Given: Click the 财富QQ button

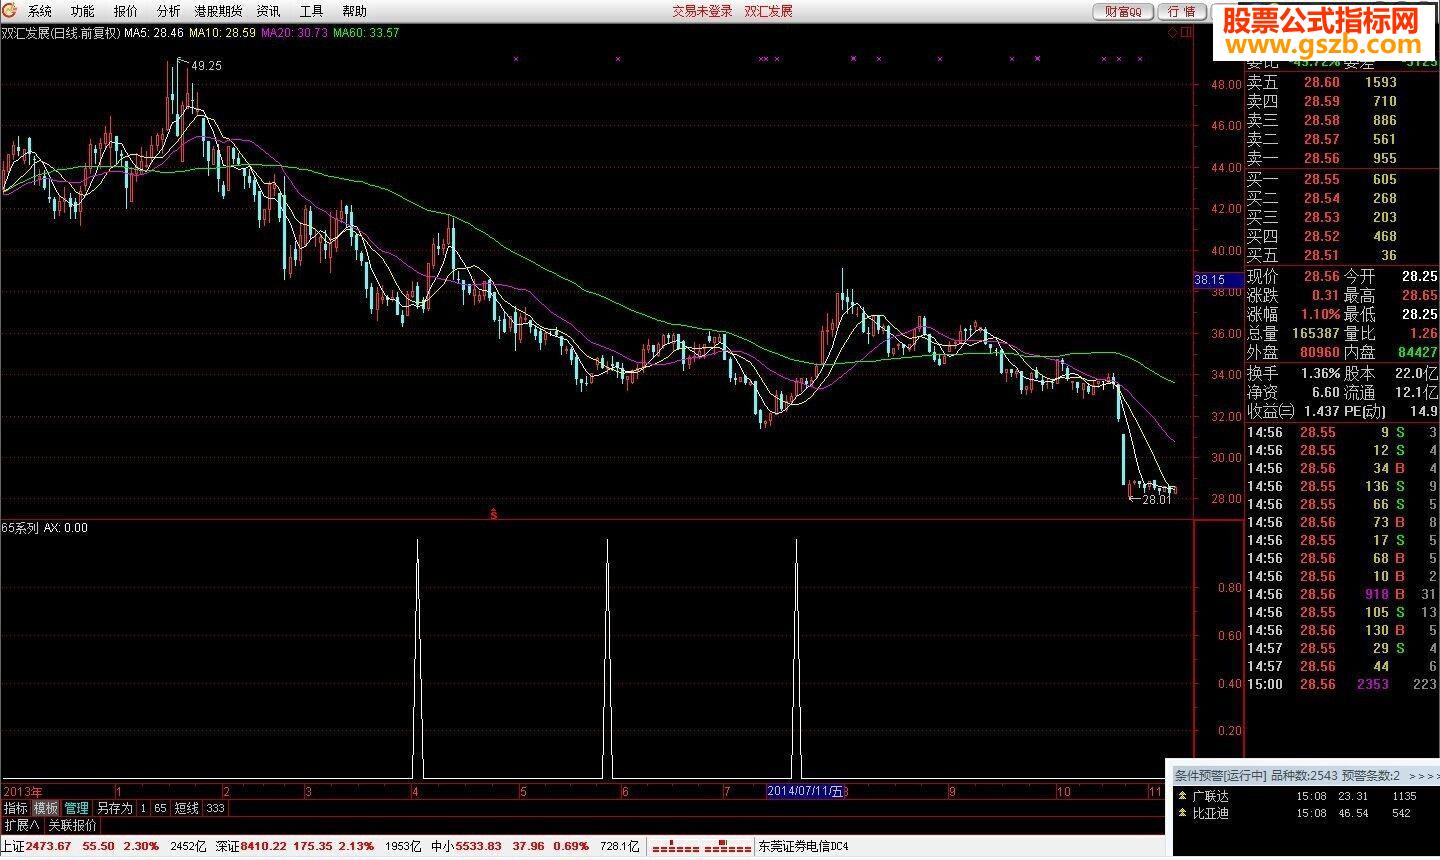Looking at the screenshot, I should click(x=1123, y=12).
